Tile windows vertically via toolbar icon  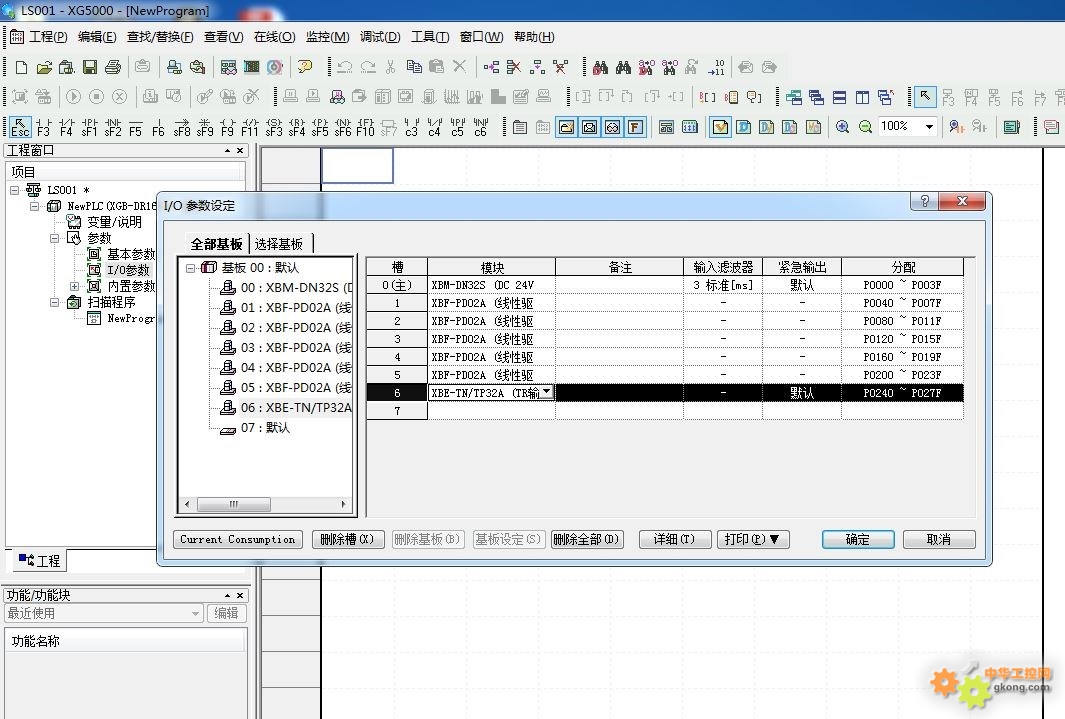pyautogui.click(x=863, y=97)
